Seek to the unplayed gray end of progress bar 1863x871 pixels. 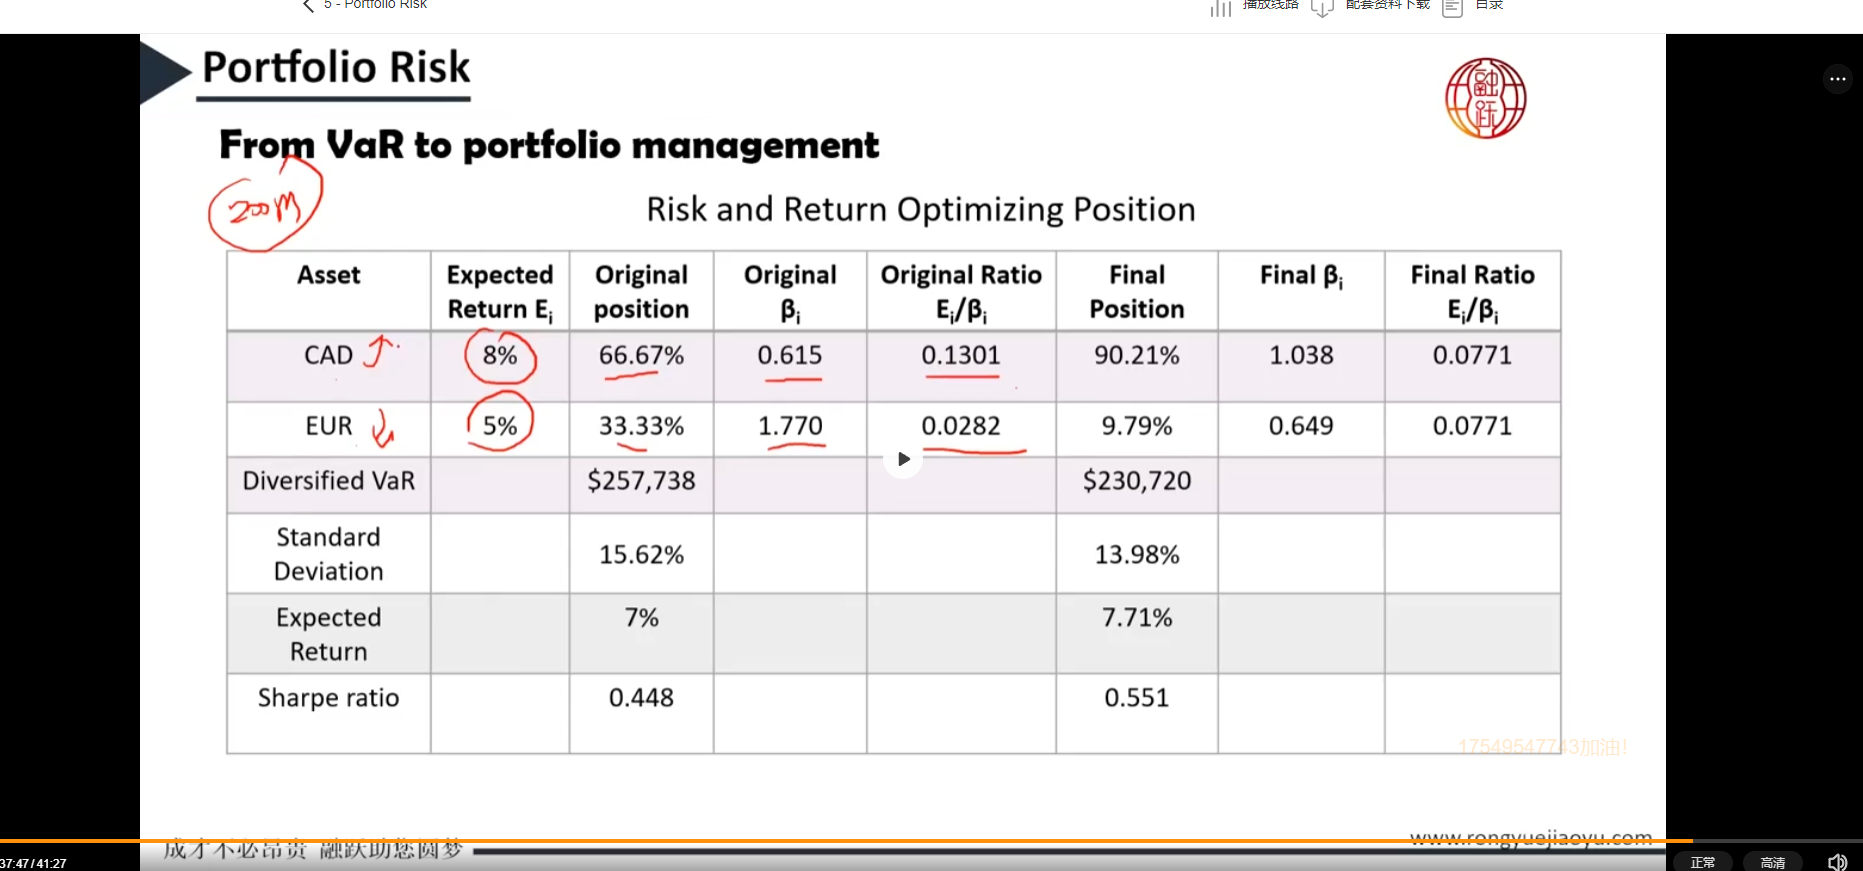click(1780, 841)
